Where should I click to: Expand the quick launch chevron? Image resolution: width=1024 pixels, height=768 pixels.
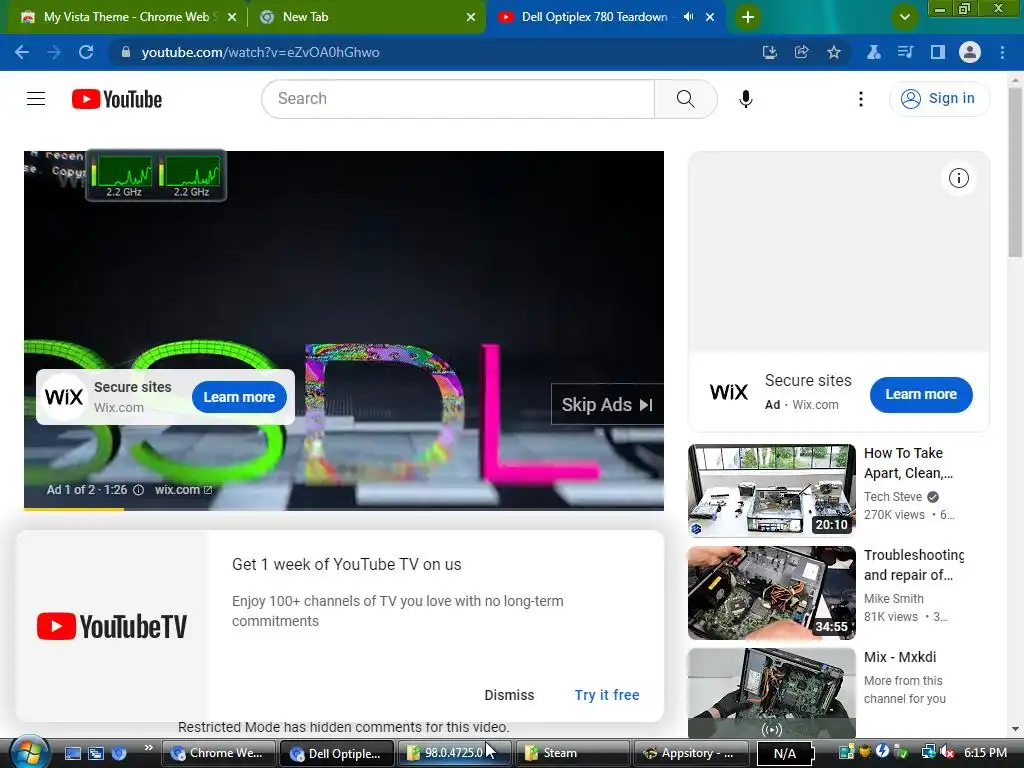coord(148,748)
